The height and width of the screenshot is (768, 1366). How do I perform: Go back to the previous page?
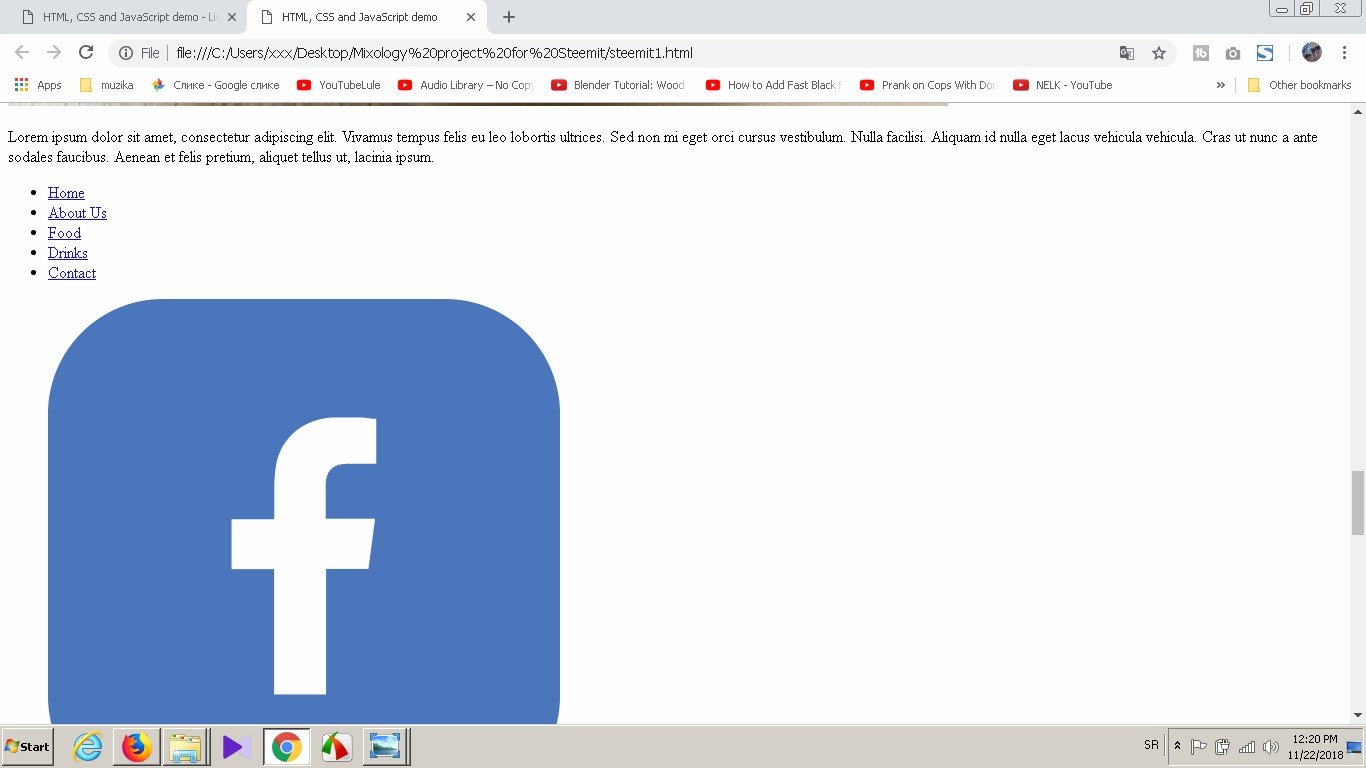[x=22, y=53]
